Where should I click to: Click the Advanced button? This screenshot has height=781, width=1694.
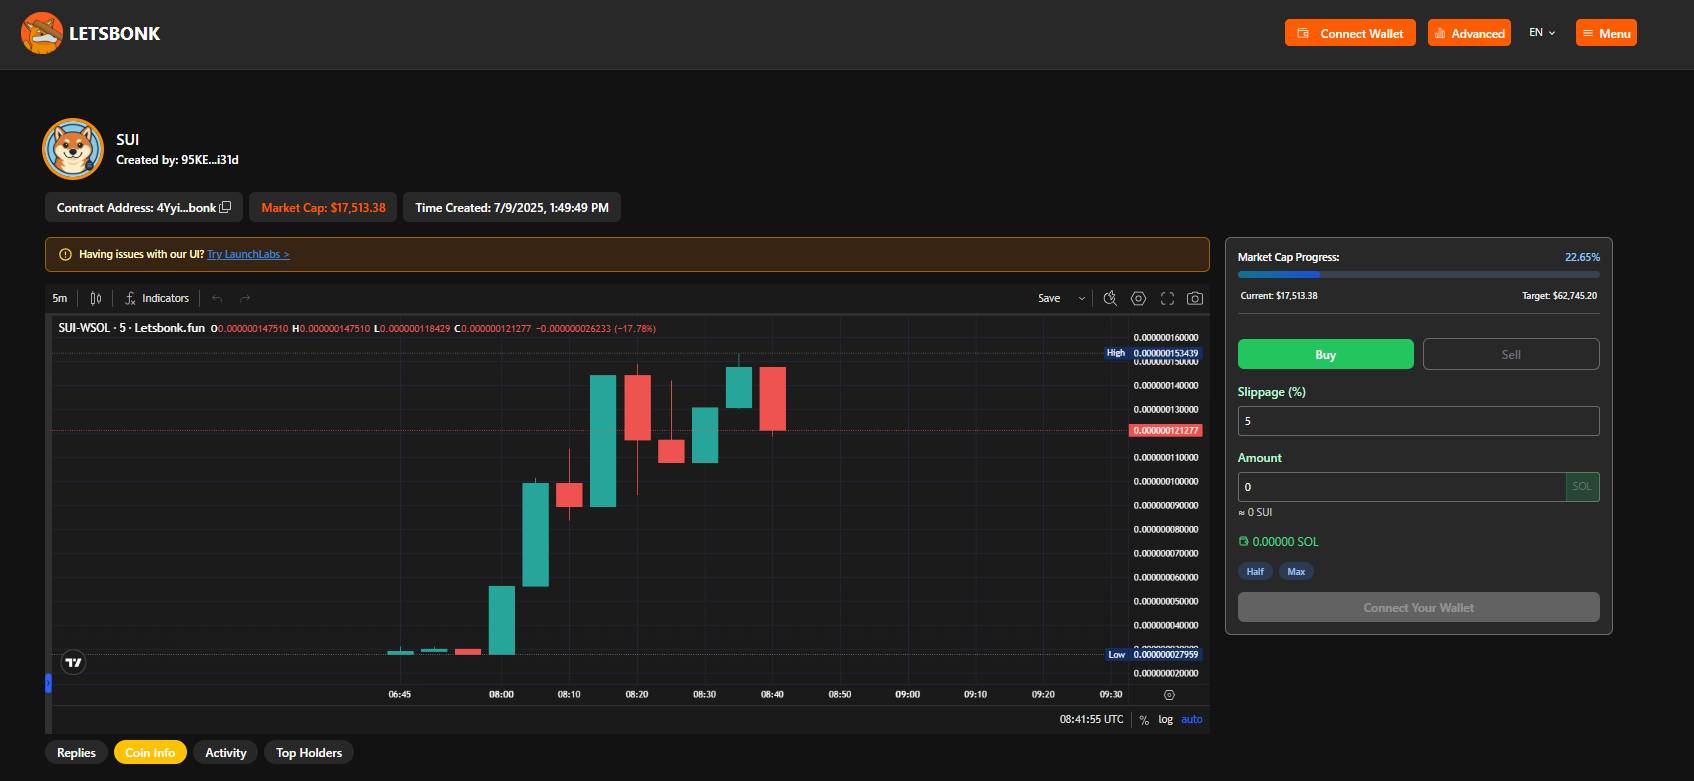(x=1469, y=33)
